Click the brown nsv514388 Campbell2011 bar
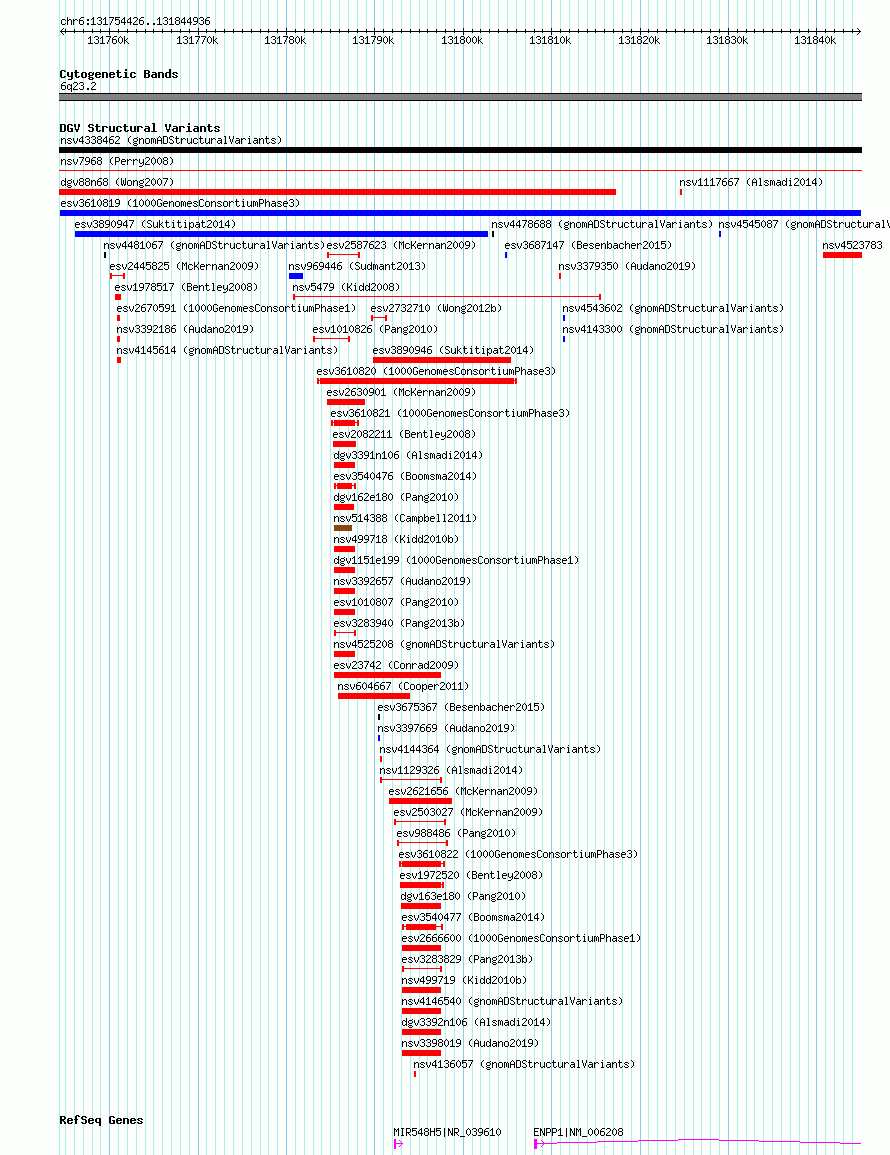This screenshot has height=1155, width=890. pos(343,528)
